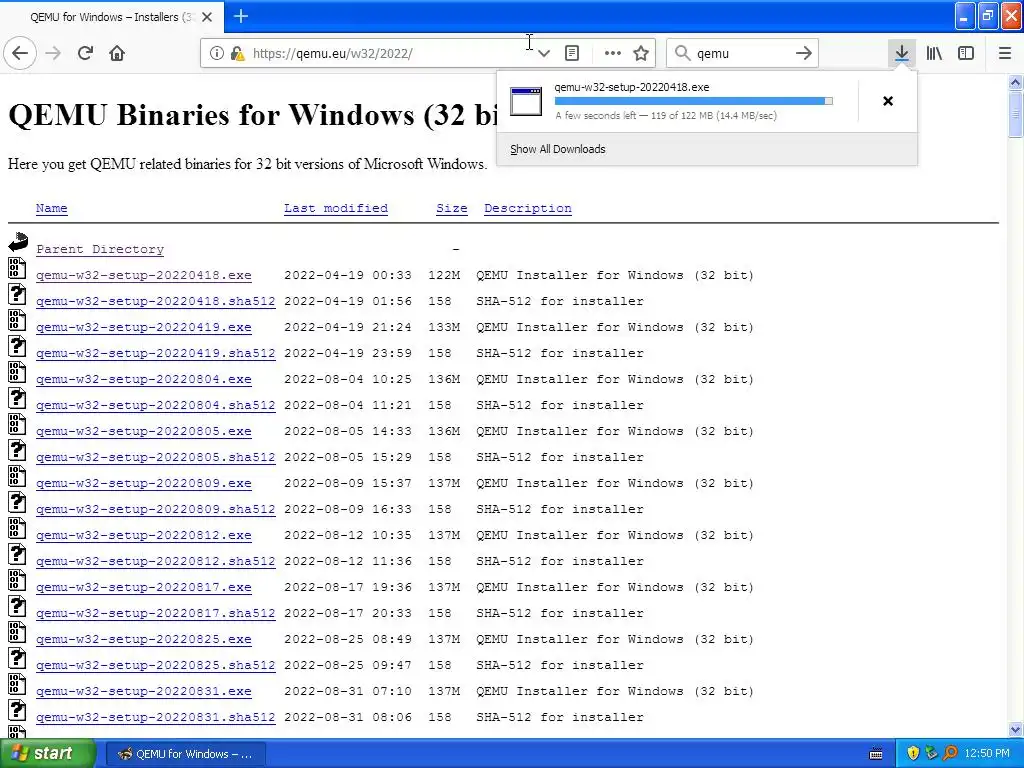This screenshot has width=1024, height=768.
Task: Download qemu-w32-setup-20220825.exe
Action: [x=144, y=639]
